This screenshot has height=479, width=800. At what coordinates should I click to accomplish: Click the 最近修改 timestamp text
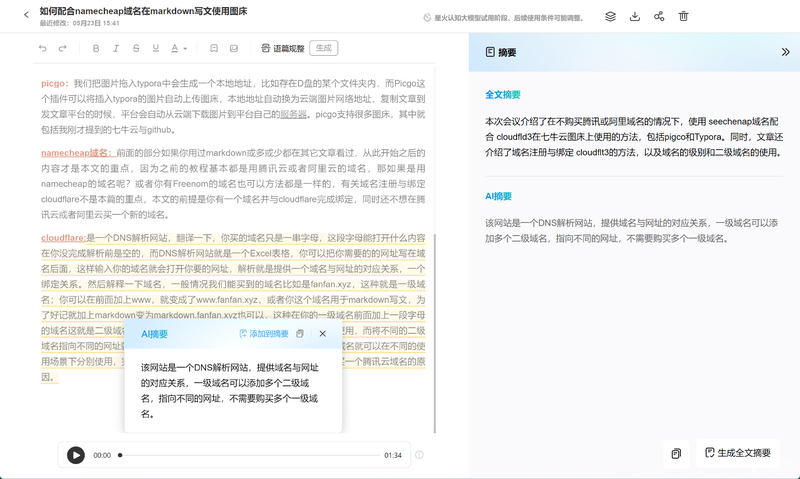[x=80, y=23]
